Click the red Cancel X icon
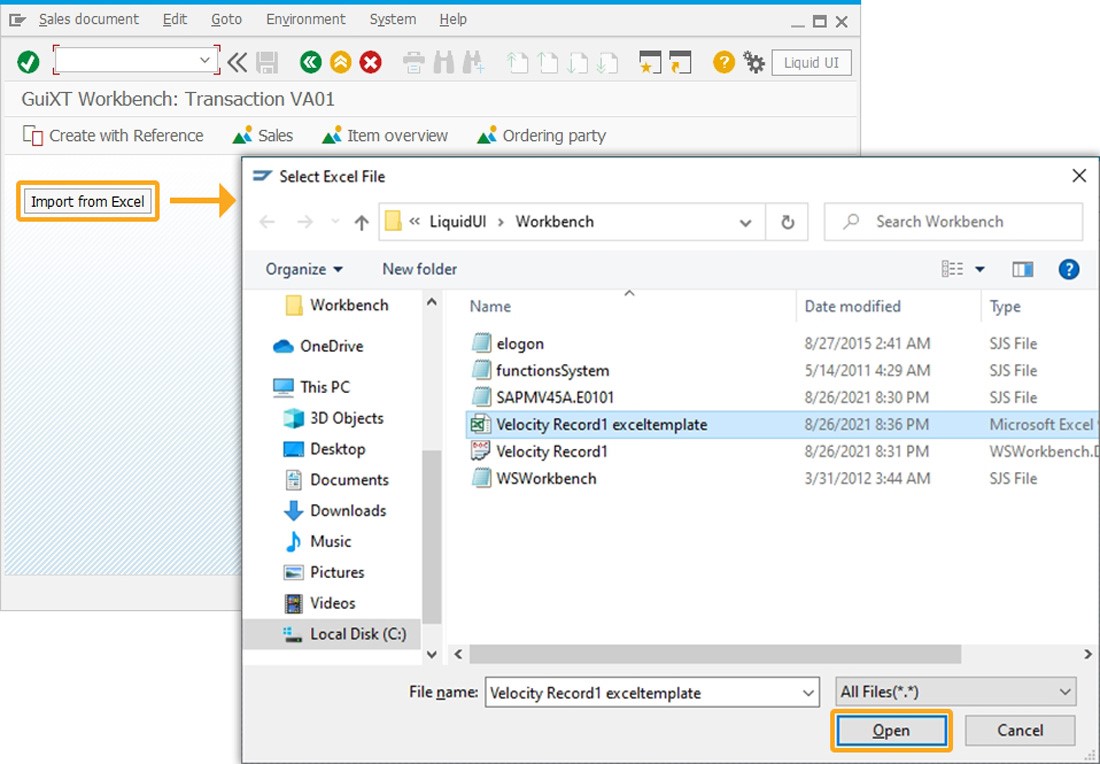Screen dimensions: 1100x764 [x=370, y=62]
